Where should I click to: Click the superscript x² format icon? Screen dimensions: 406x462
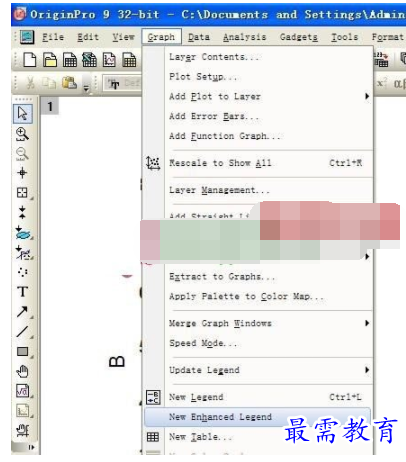[382, 83]
